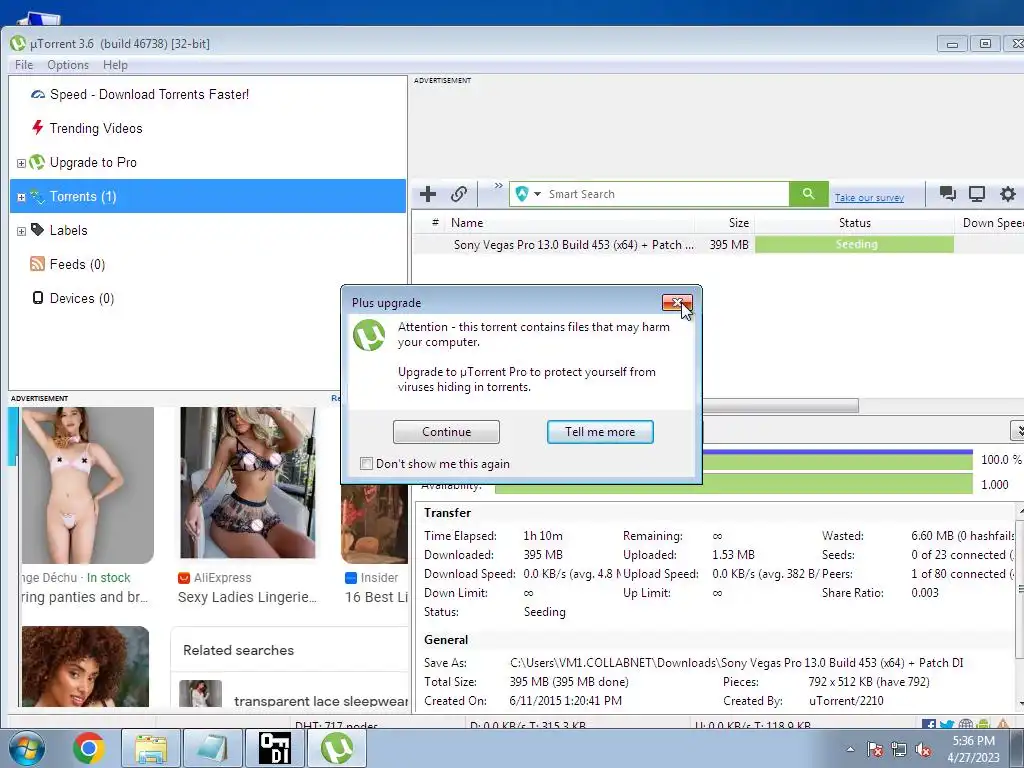Open the search provider dropdown arrow
This screenshot has height=768, width=1024.
pos(537,194)
